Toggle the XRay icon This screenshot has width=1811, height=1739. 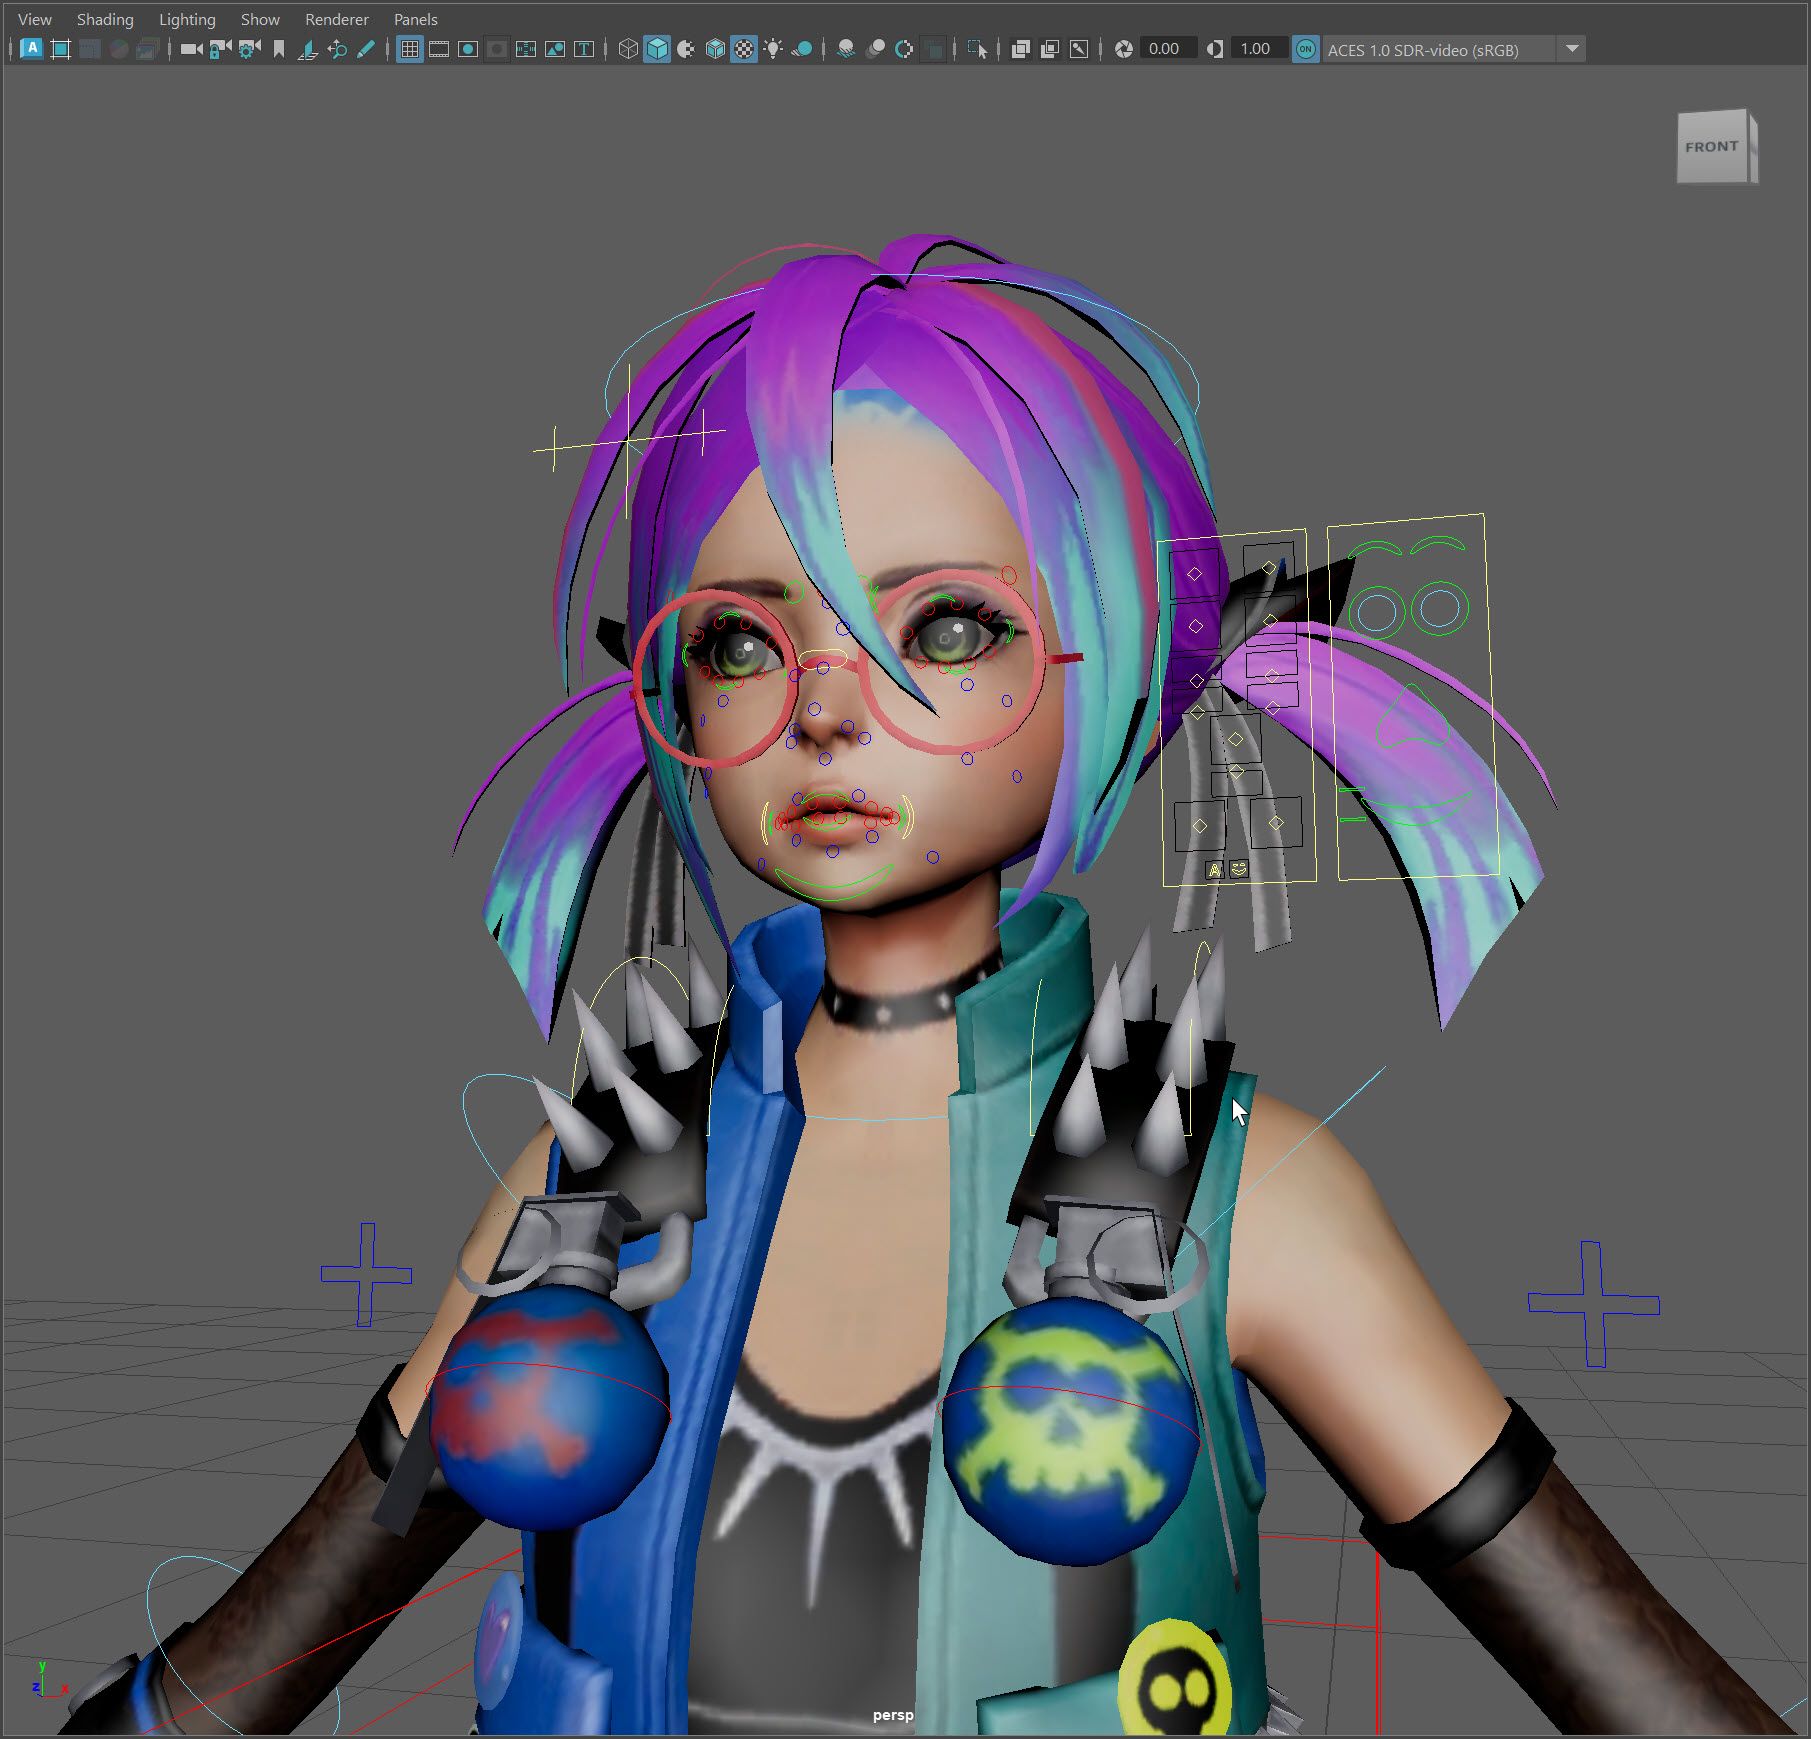[x=1021, y=49]
